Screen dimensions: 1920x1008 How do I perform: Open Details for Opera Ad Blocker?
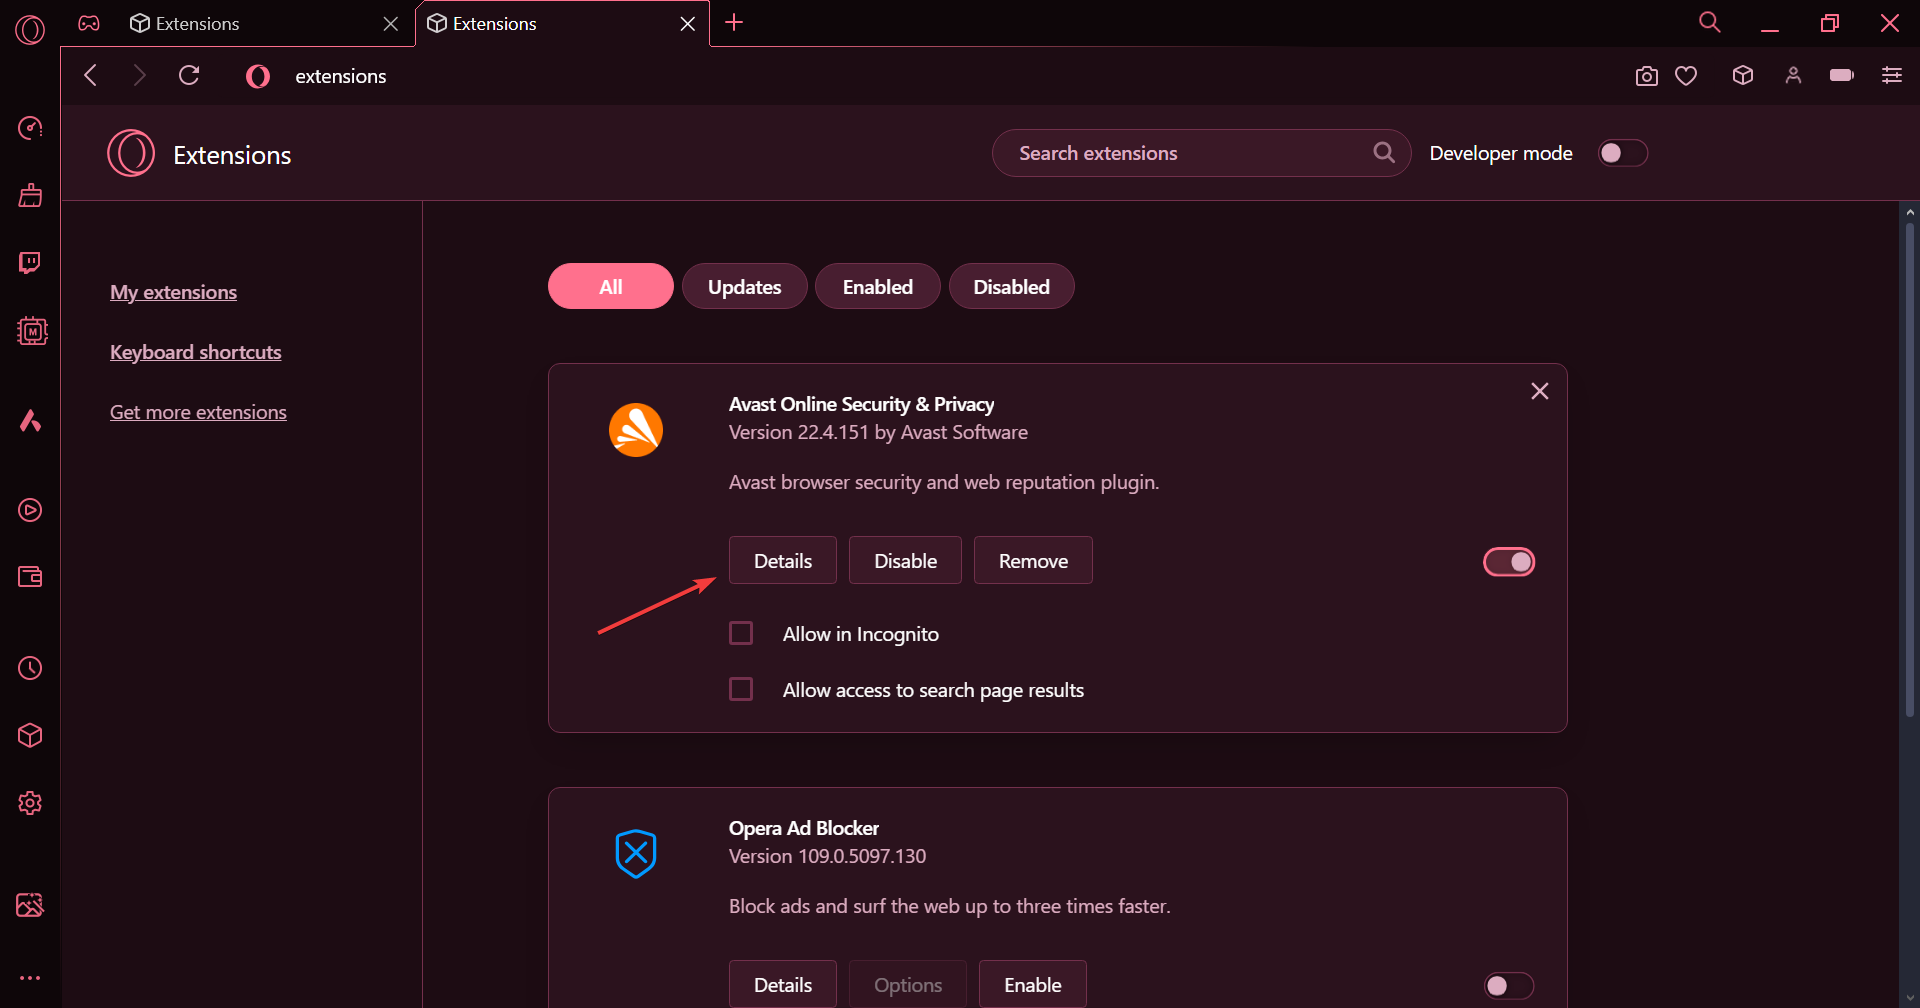[x=783, y=984]
